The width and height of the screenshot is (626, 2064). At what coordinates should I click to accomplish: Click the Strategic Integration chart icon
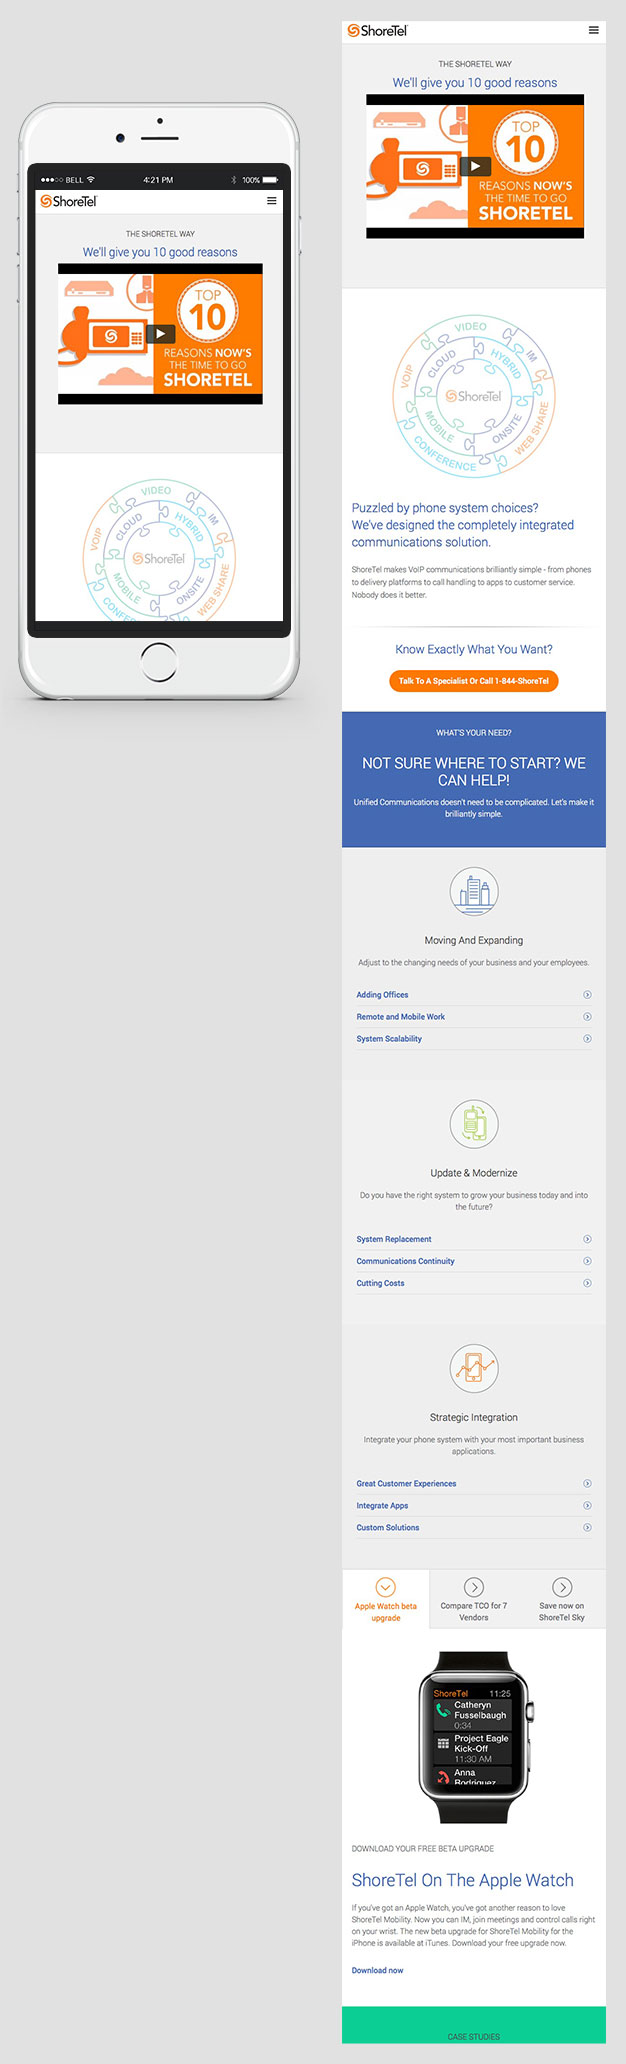[x=474, y=1368]
